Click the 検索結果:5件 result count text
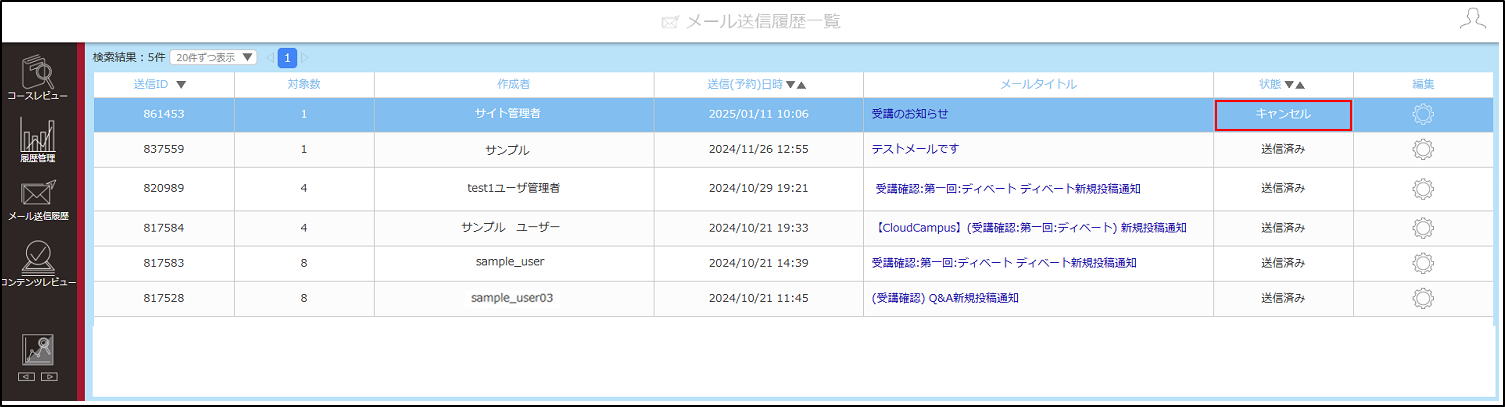 [128, 57]
